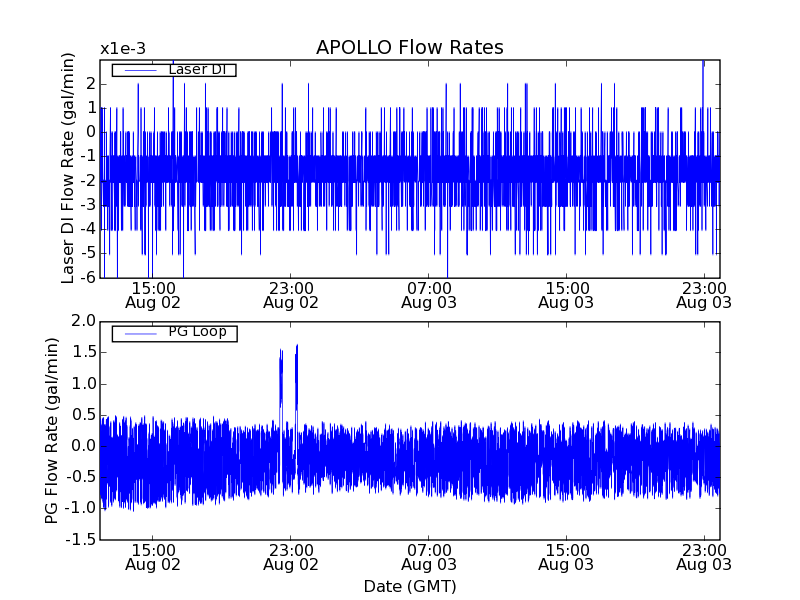The width and height of the screenshot is (800, 600).
Task: Click the x1e-3 scale multiplier label
Action: click(123, 49)
